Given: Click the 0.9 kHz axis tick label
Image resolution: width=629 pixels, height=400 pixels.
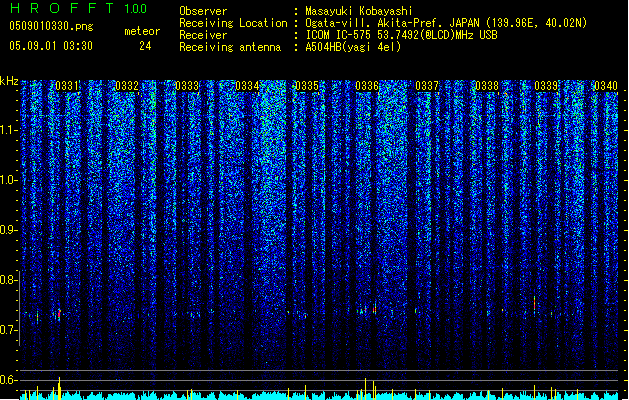Looking at the screenshot, I should [x=8, y=230].
